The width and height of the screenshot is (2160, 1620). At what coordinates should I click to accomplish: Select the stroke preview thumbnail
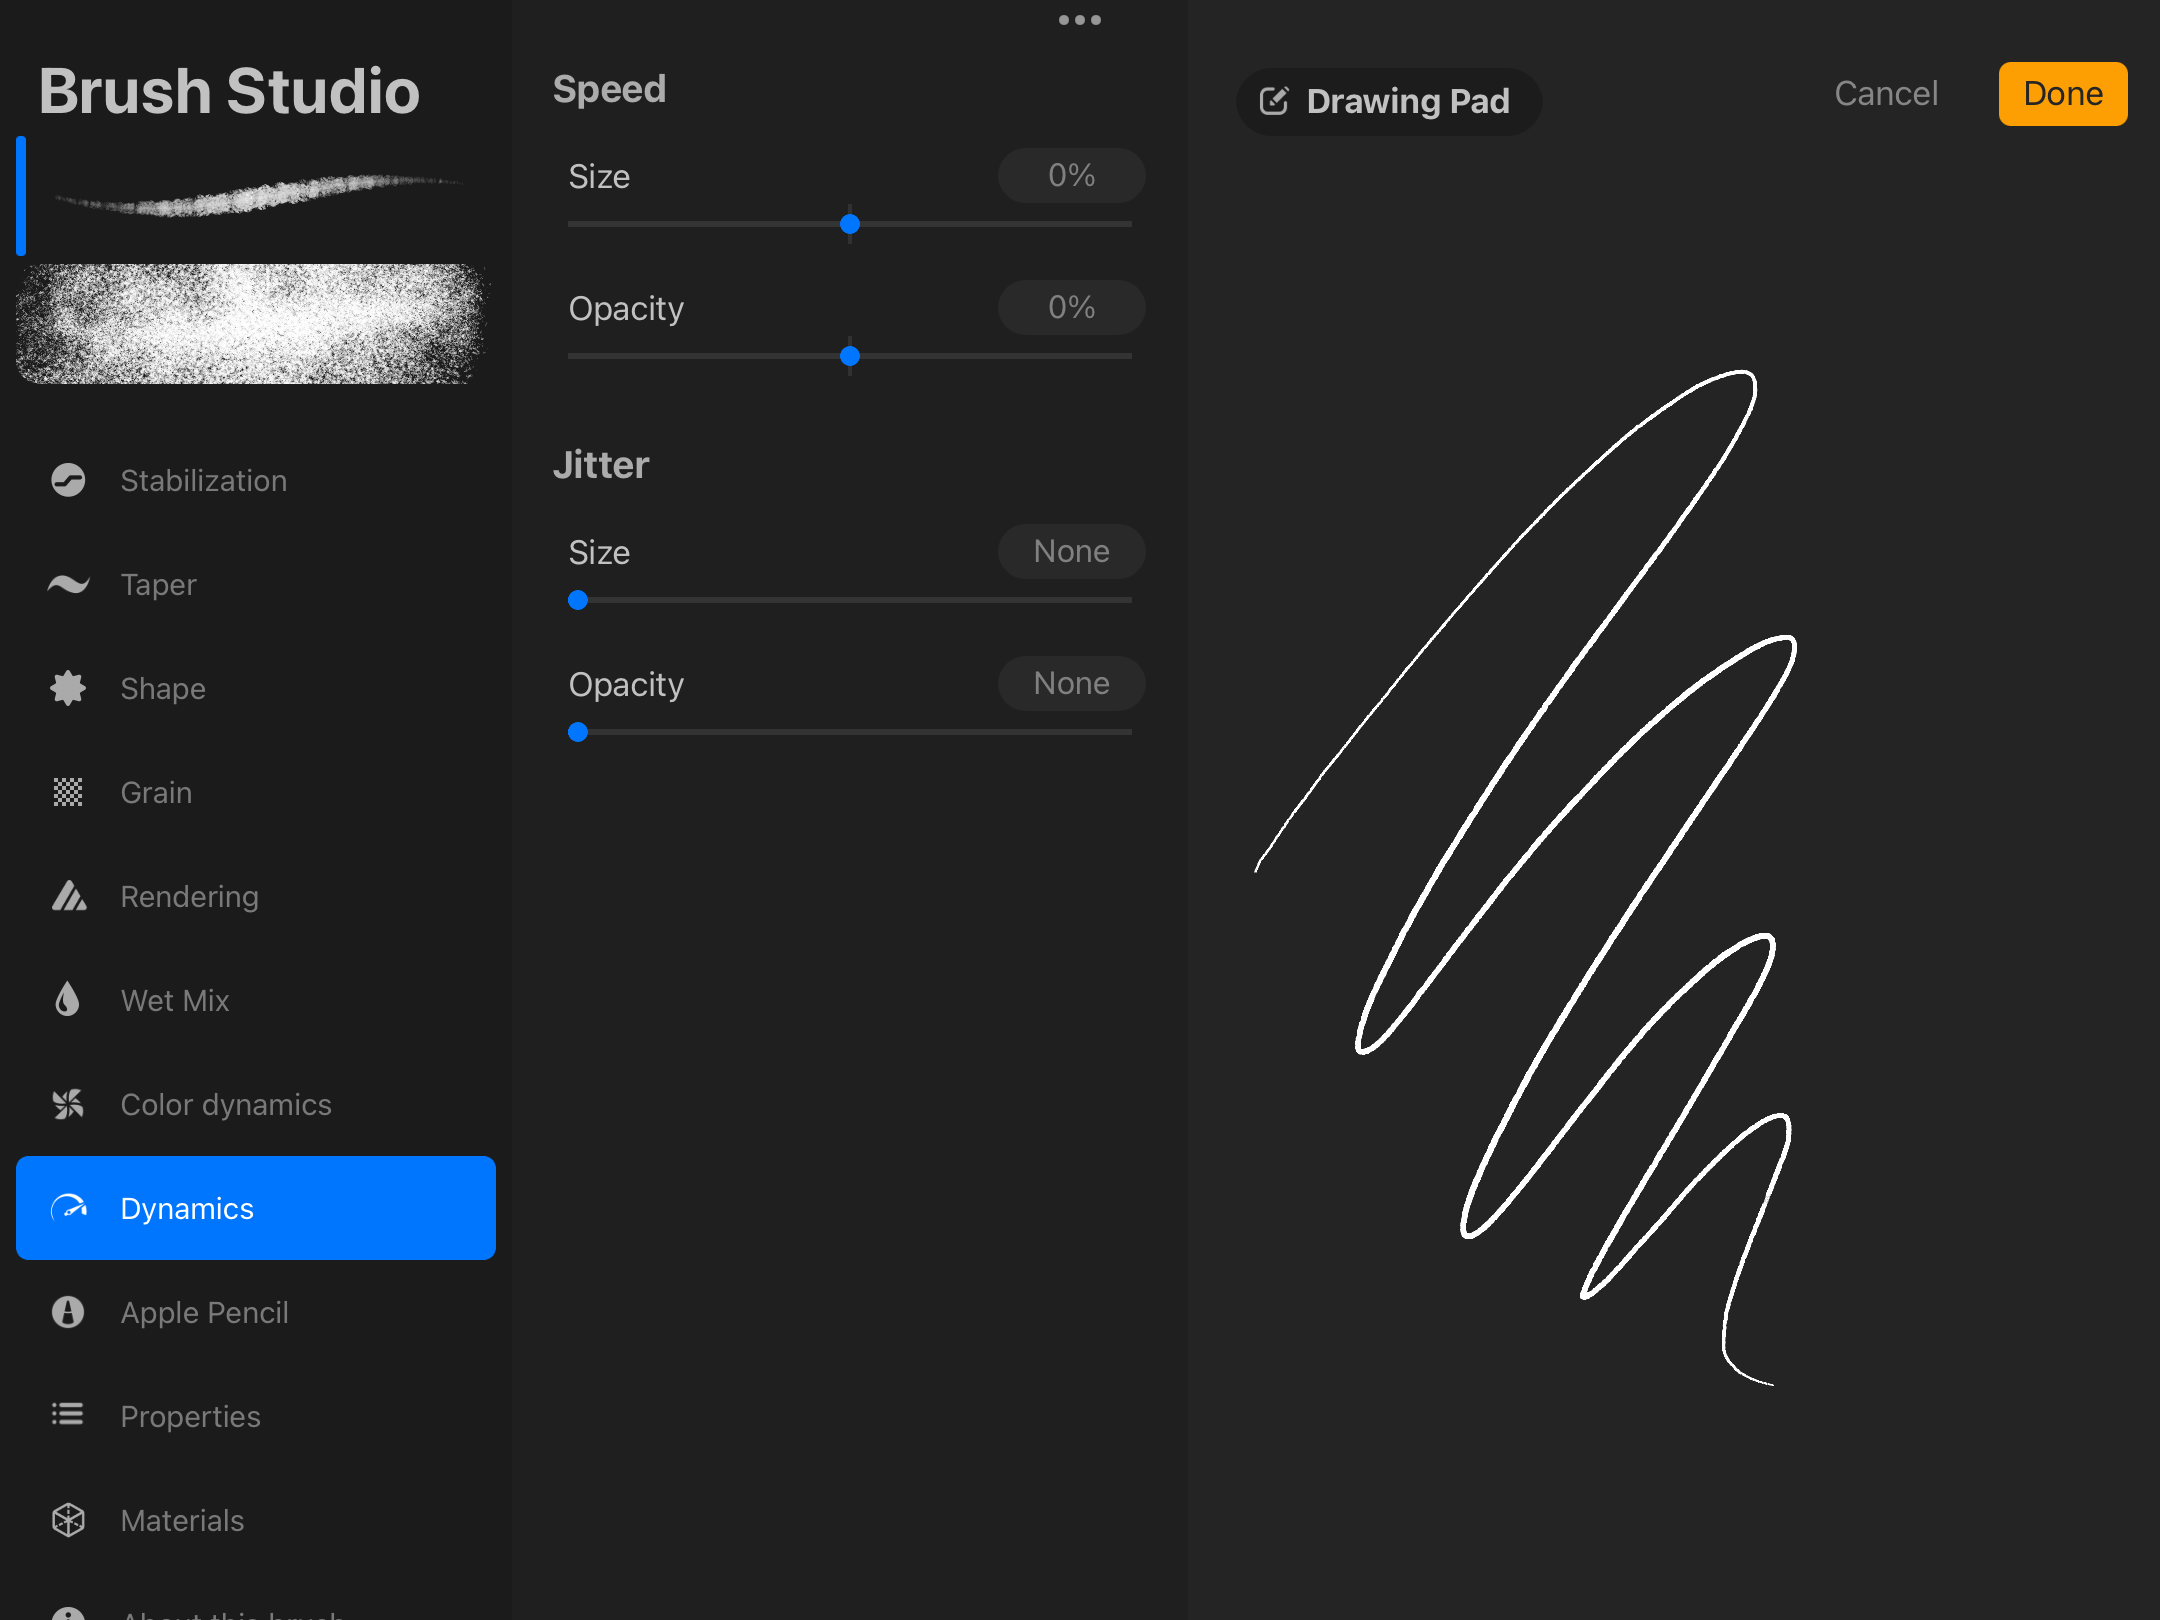tap(256, 196)
